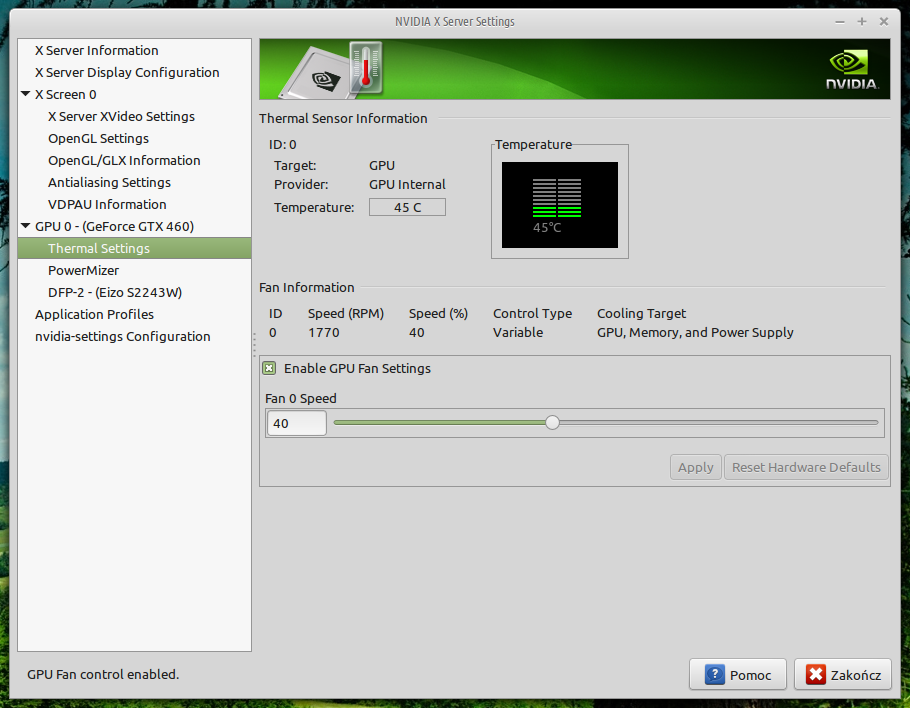Click the window title NVIDIA X Server Settings
This screenshot has width=910, height=708.
tap(455, 21)
